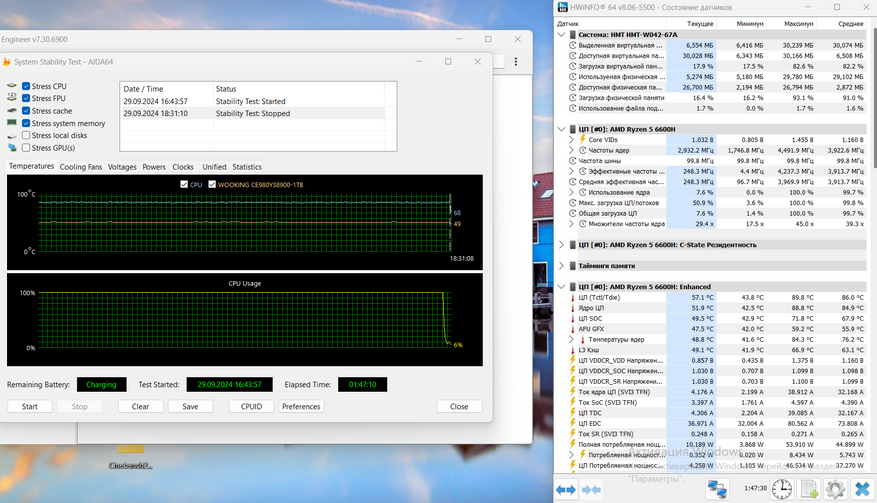Image resolution: width=877 pixels, height=503 pixels.
Task: Click the AIDA64 flame icon in title bar
Action: point(7,62)
